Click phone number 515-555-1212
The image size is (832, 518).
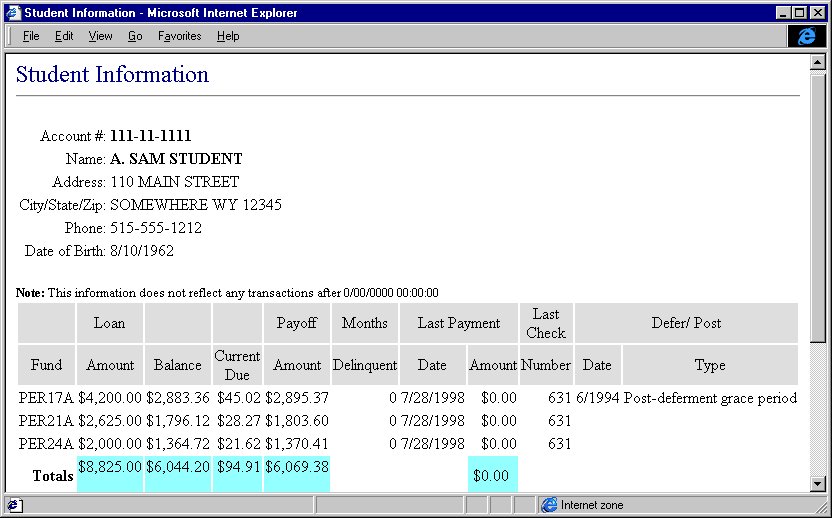156,228
